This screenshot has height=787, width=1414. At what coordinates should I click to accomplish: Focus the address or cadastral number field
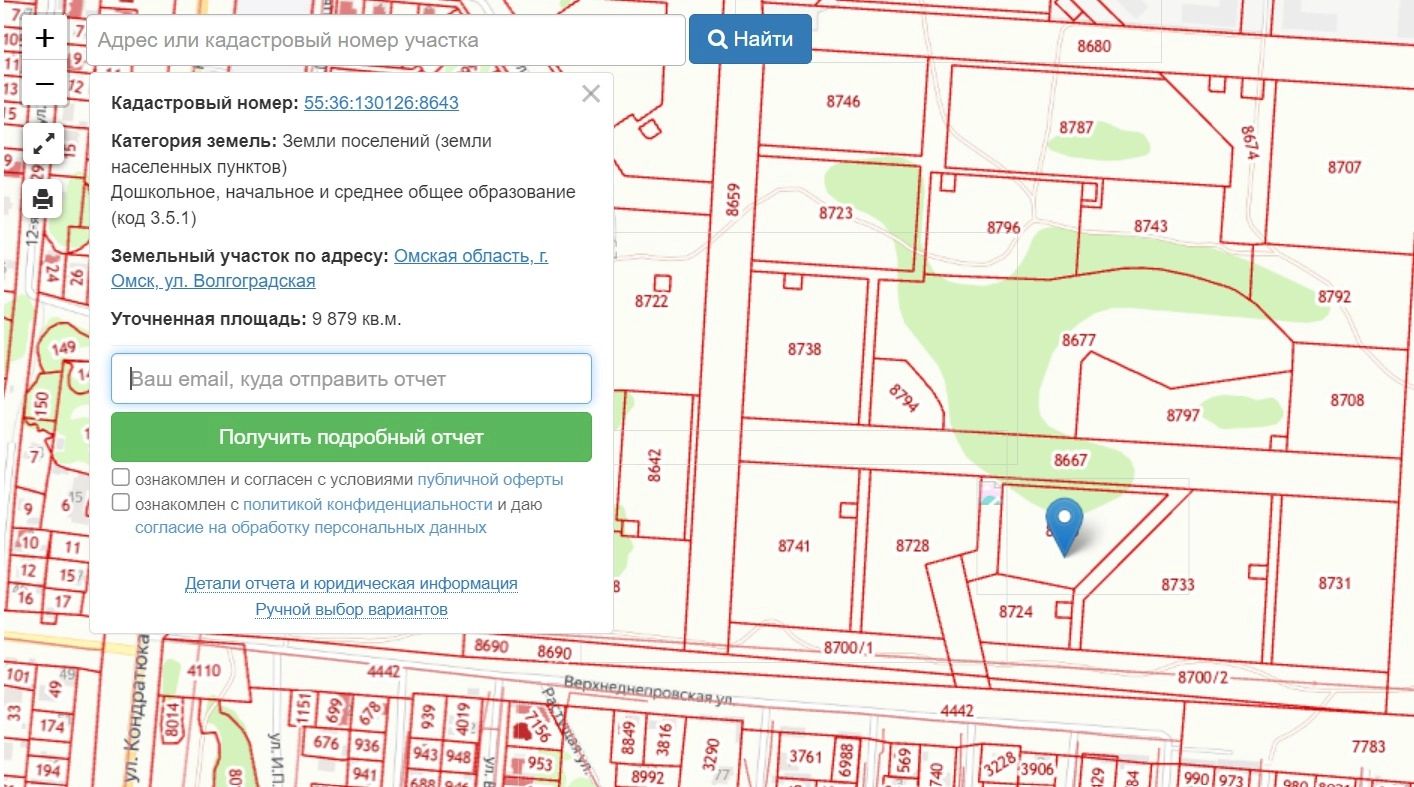[x=386, y=40]
